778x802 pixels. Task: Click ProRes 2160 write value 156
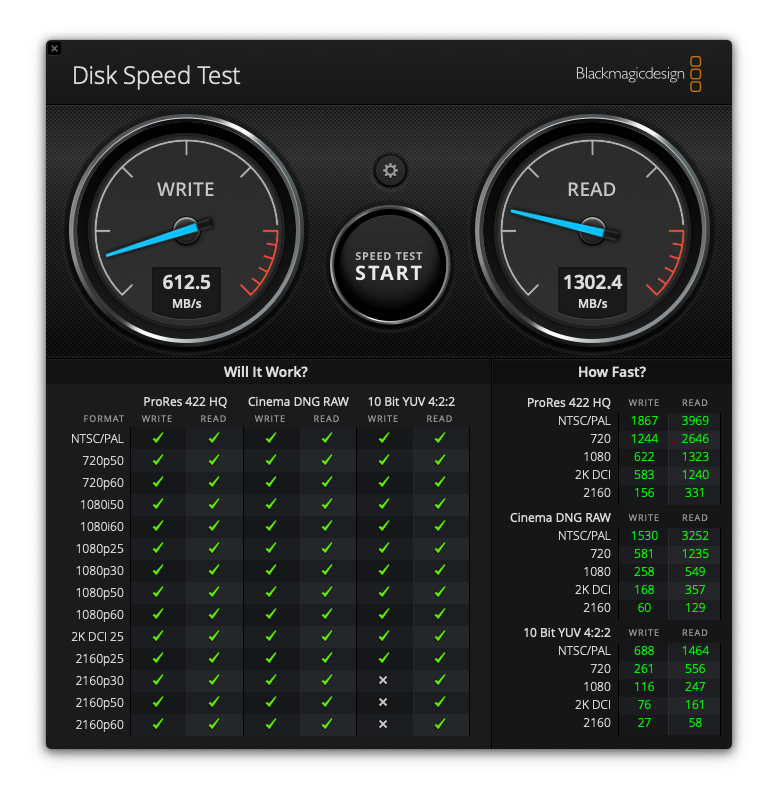coord(644,493)
